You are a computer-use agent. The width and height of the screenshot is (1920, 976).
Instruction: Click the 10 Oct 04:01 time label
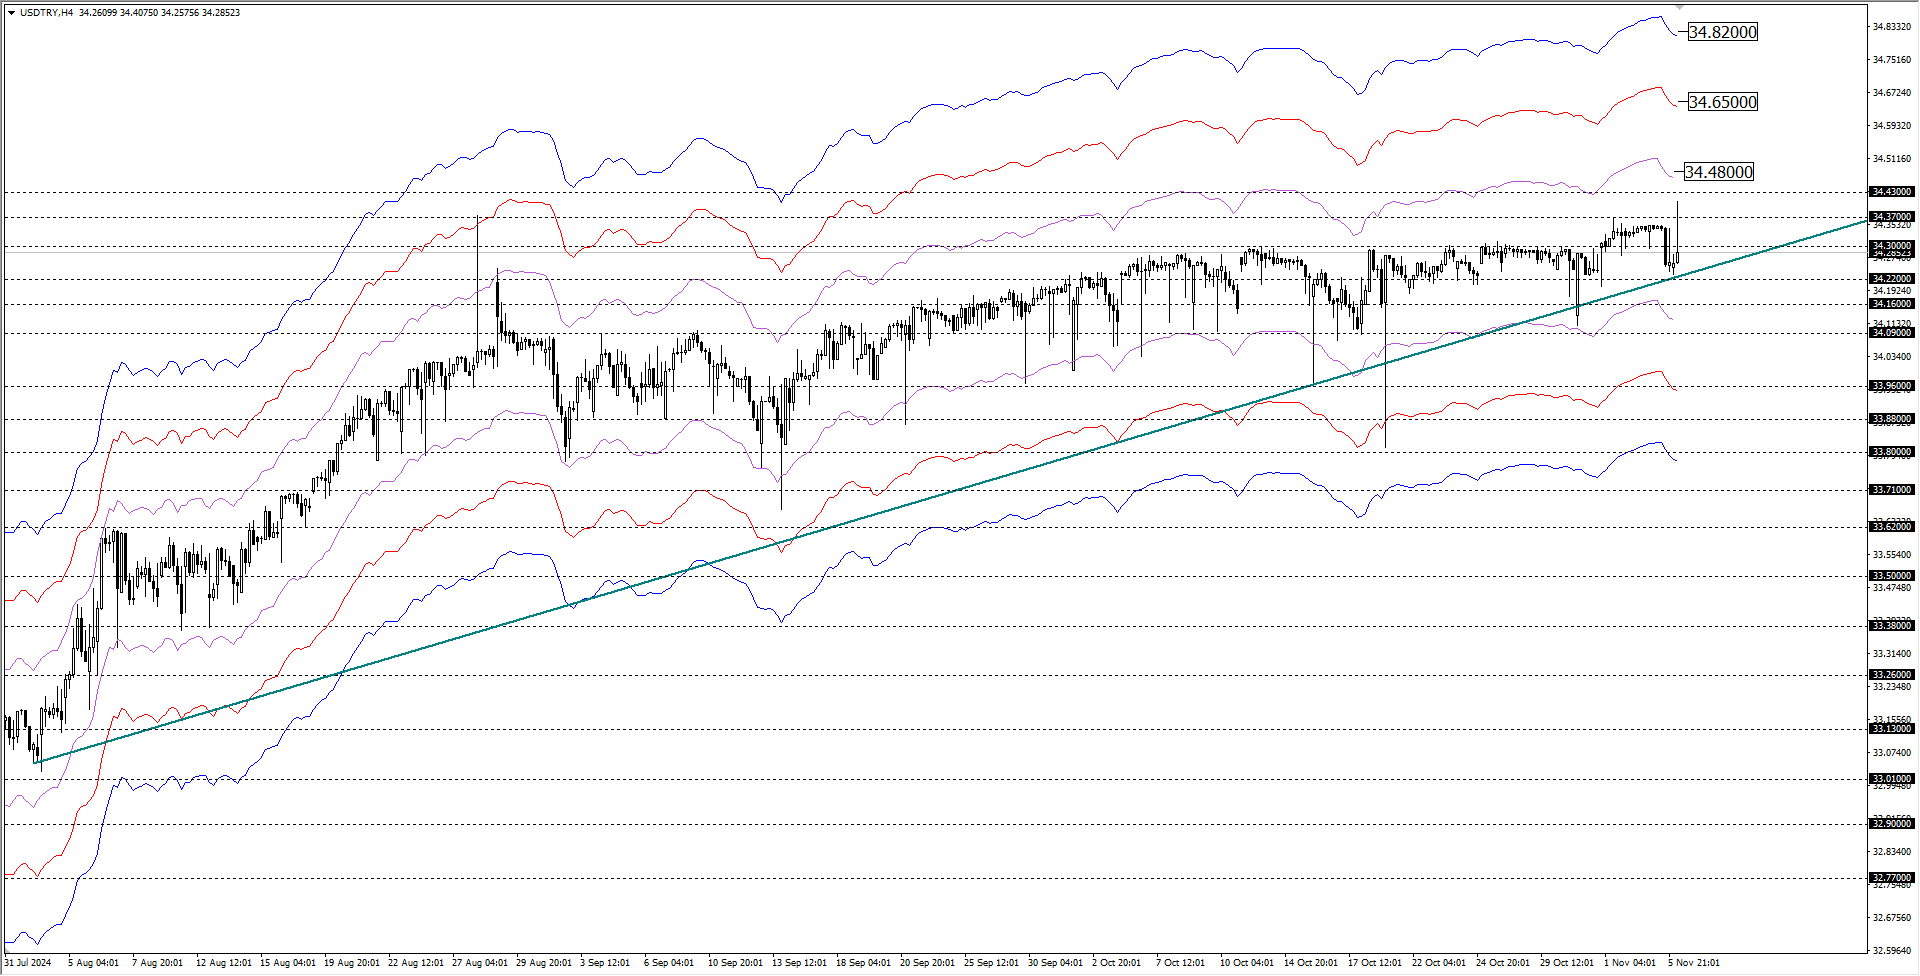(x=1247, y=963)
